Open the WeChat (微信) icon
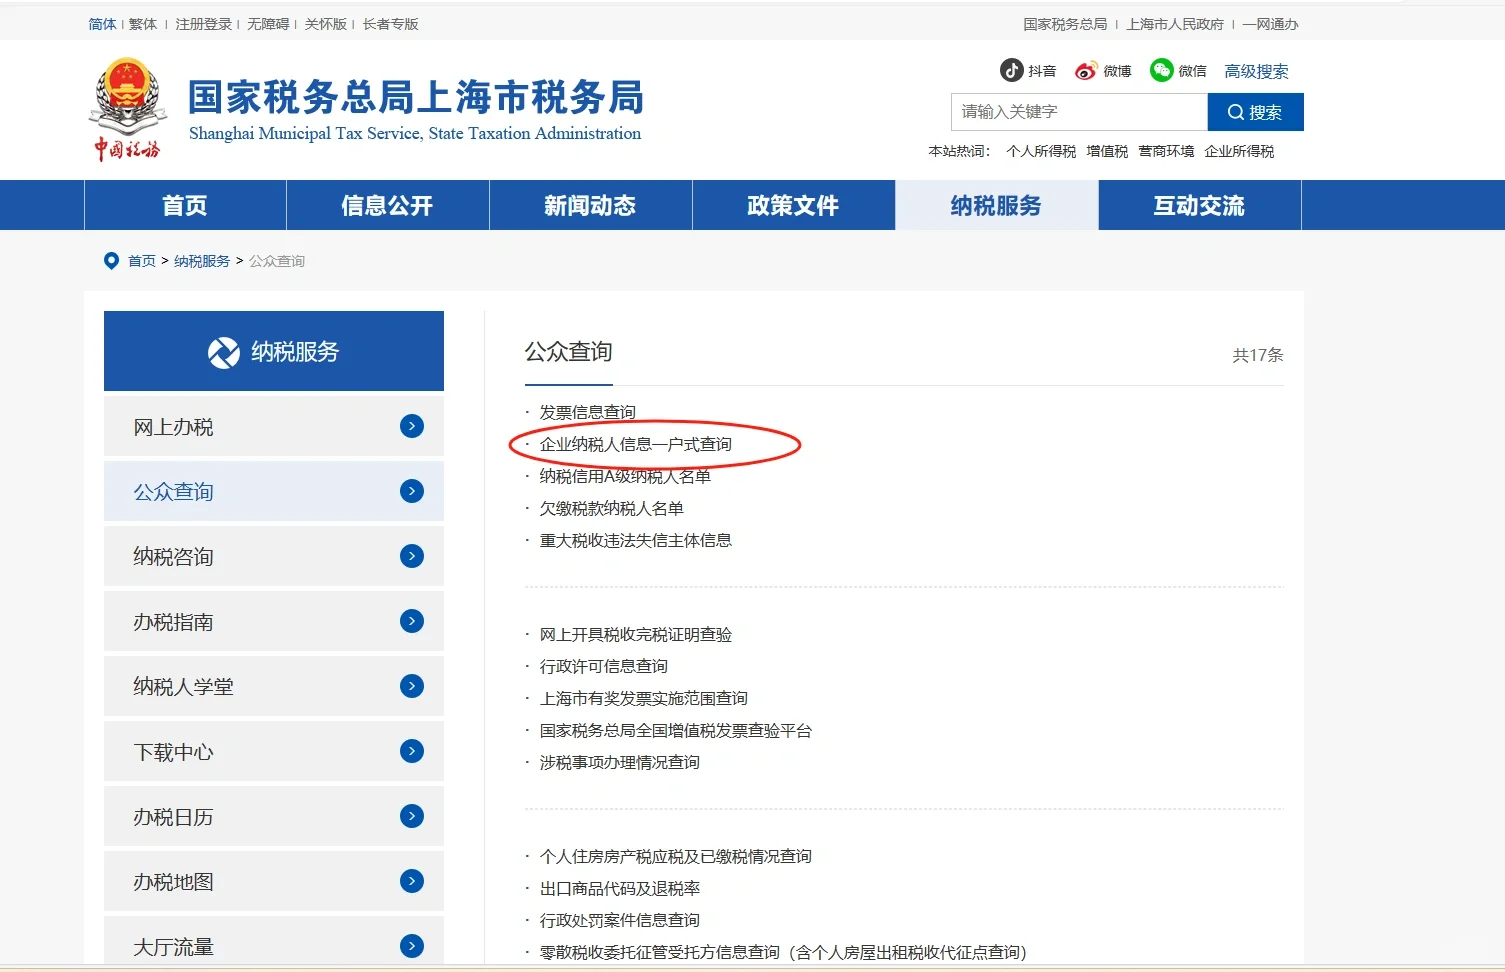The image size is (1505, 972). [1161, 70]
